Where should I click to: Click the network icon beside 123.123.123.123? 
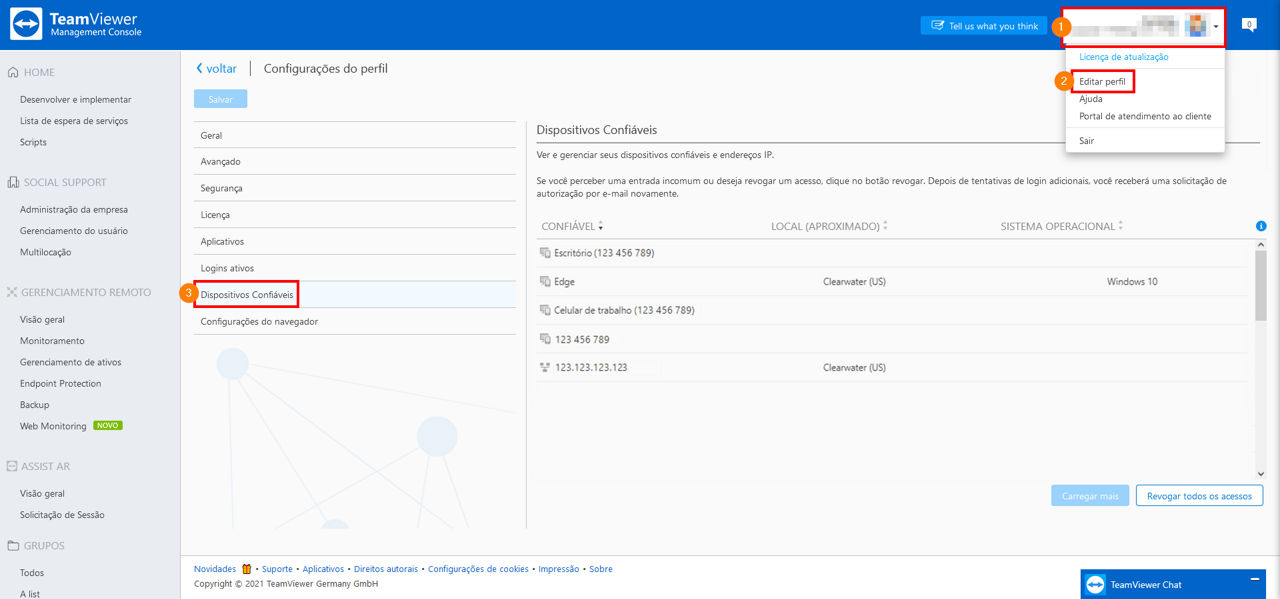(x=545, y=367)
